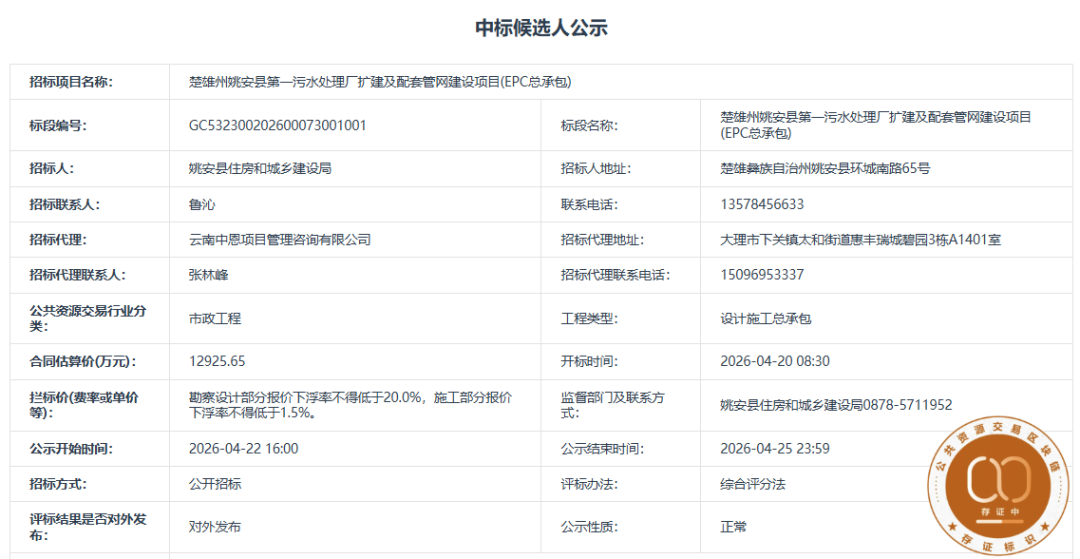Click the publicity end time 2026-04-25 23:59

coord(775,449)
